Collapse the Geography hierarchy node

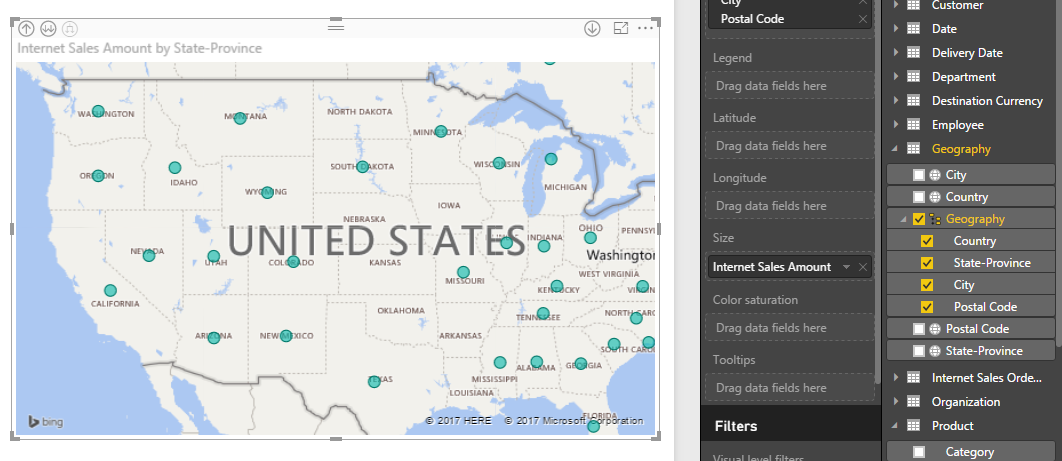[x=904, y=219]
